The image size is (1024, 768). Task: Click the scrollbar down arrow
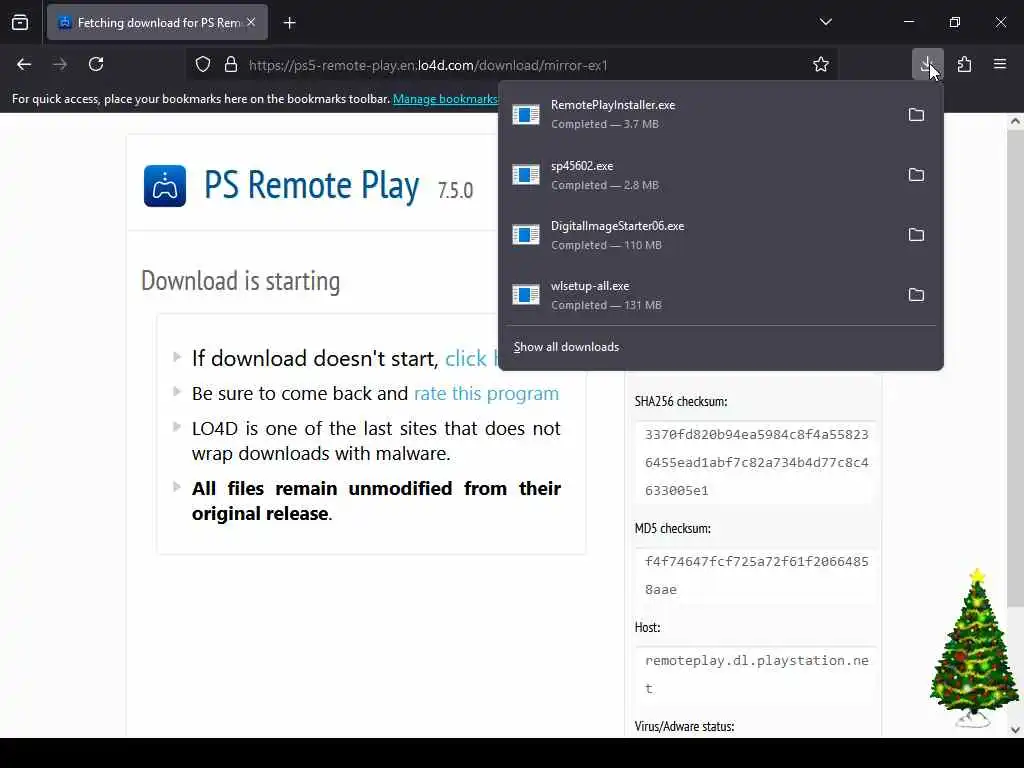tap(1015, 730)
